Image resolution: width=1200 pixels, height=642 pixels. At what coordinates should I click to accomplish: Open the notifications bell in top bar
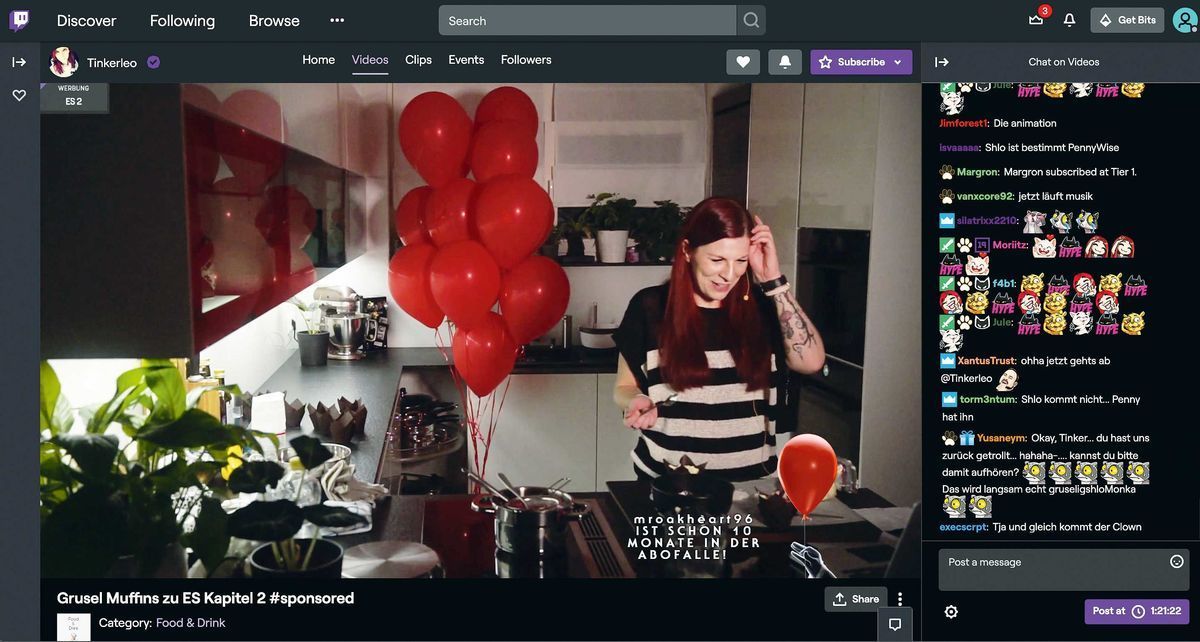click(1069, 20)
